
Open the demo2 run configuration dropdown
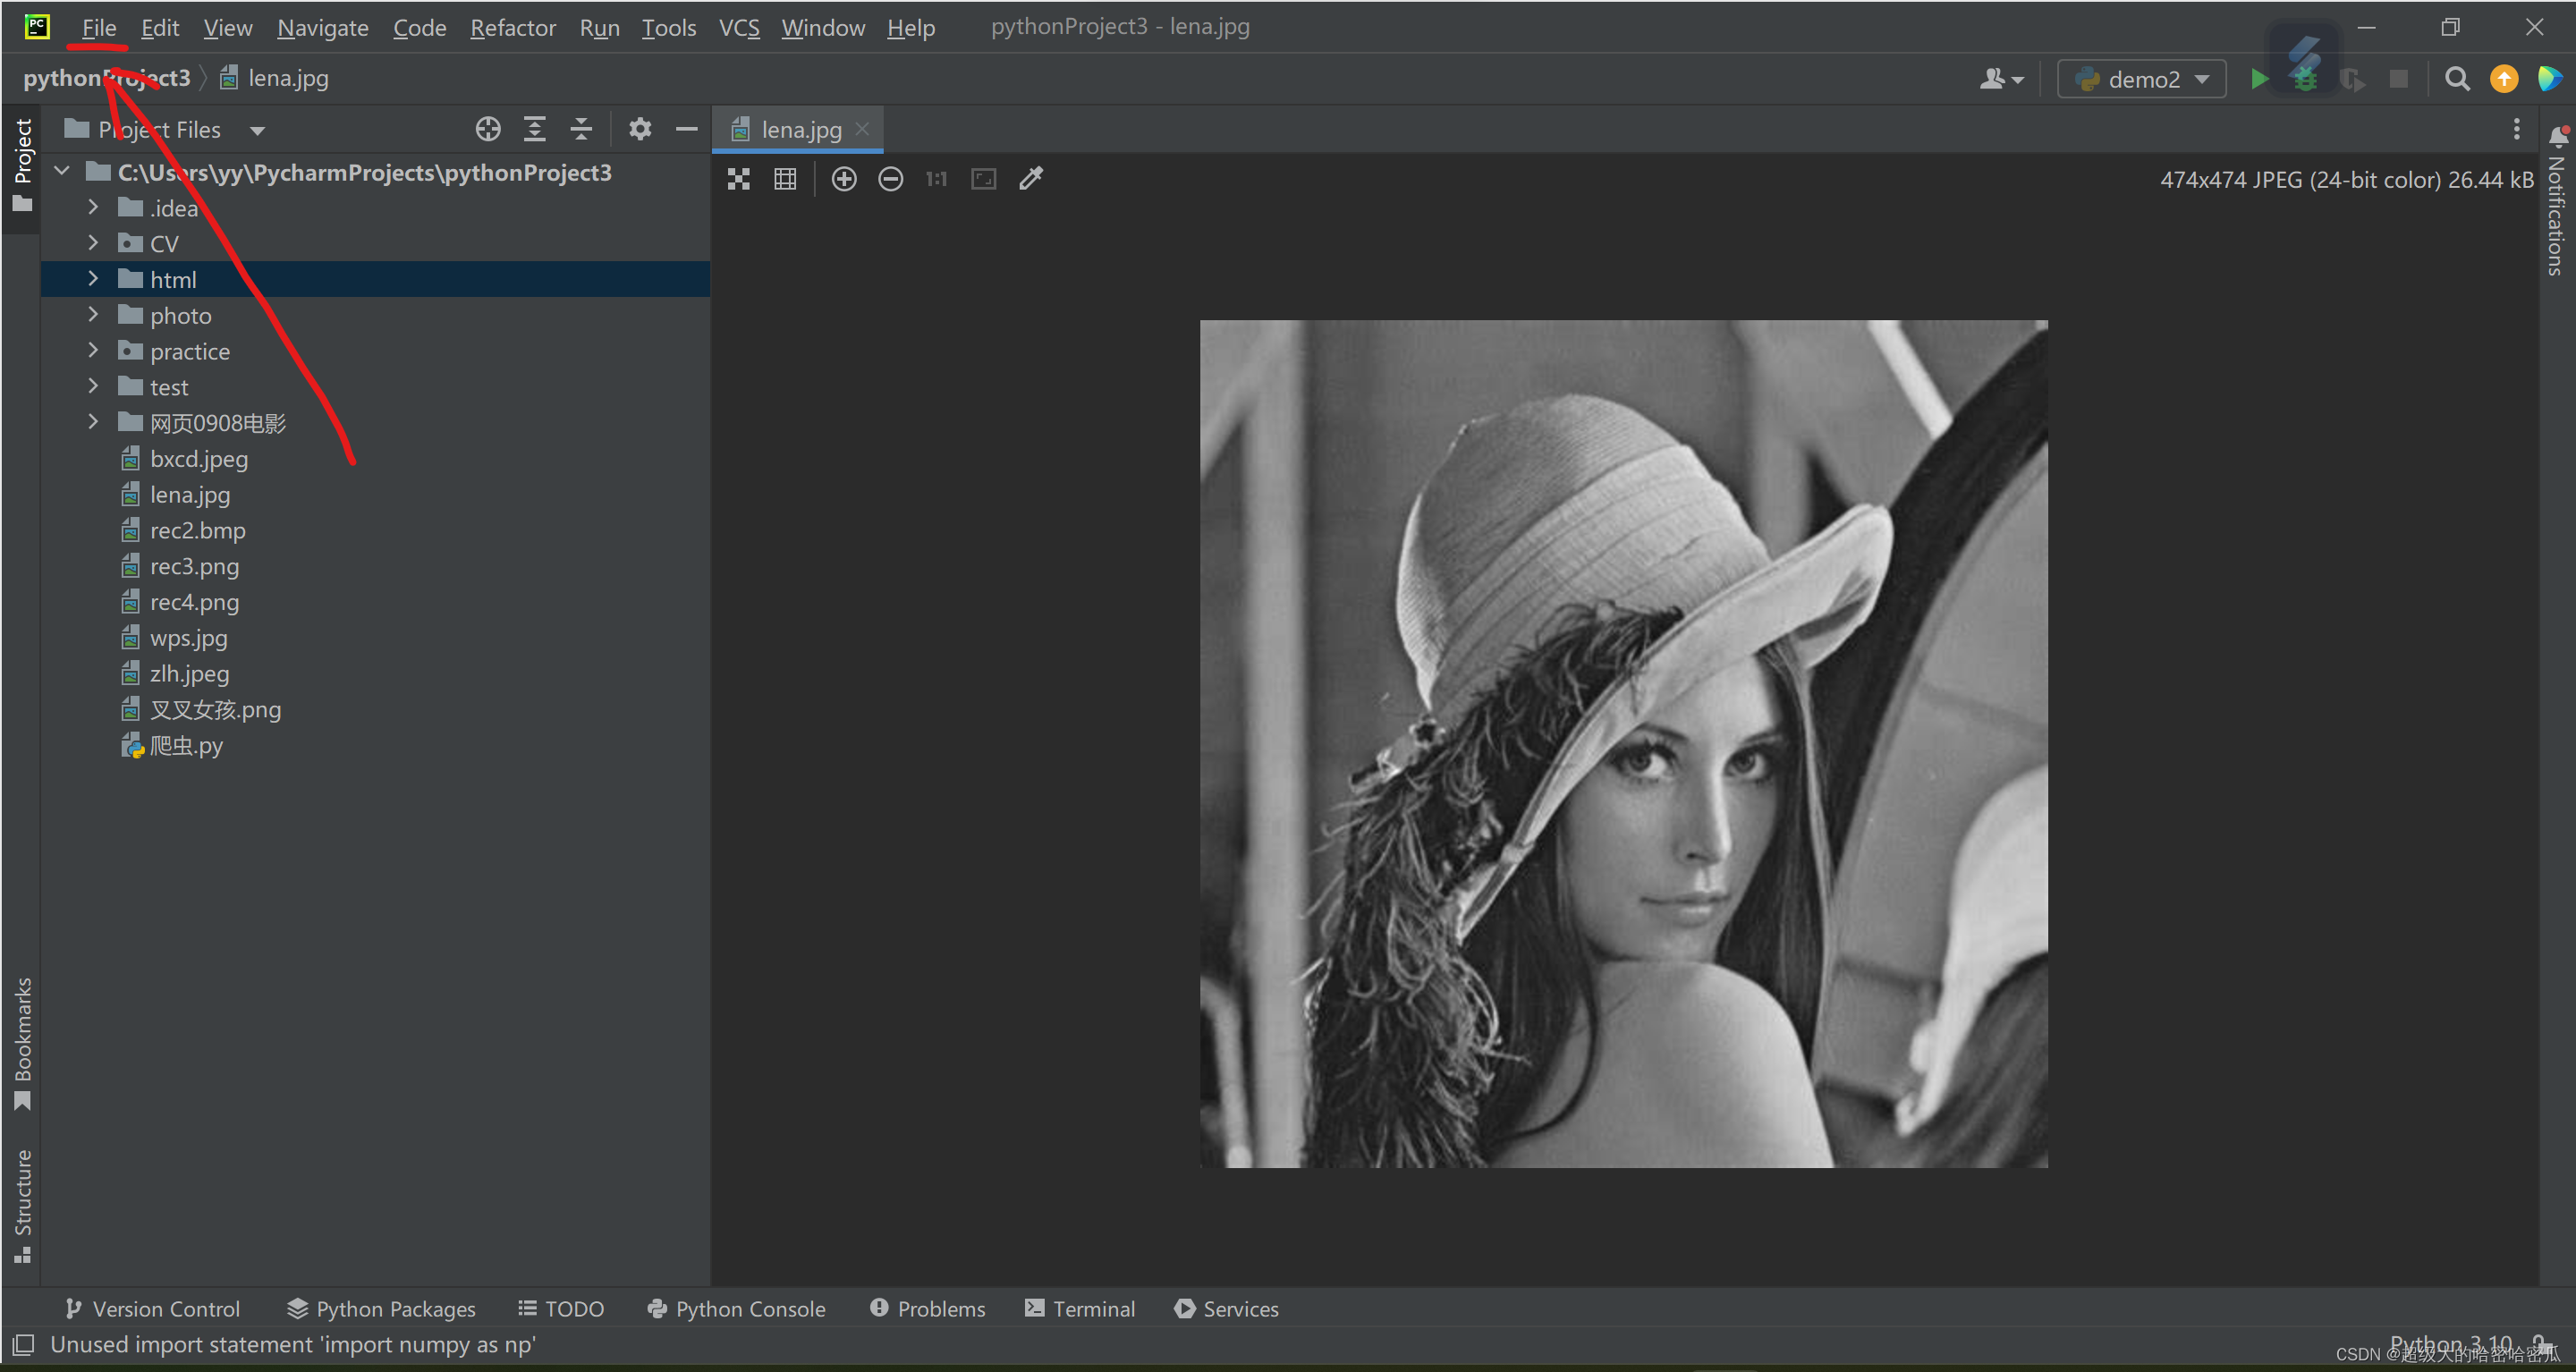click(2141, 79)
